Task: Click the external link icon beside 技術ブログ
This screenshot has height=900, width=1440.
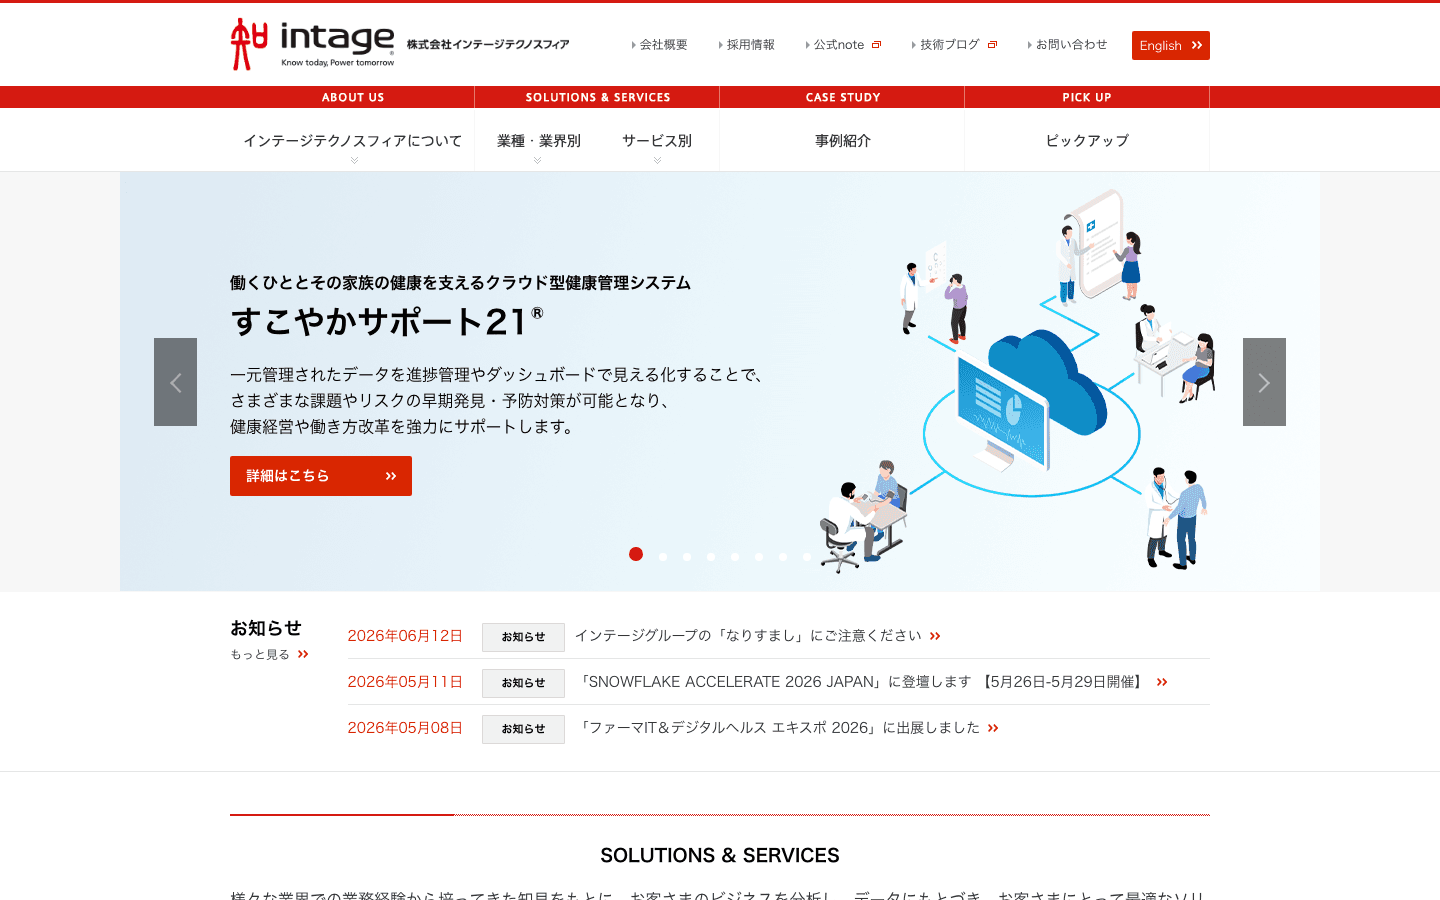Action: (992, 45)
